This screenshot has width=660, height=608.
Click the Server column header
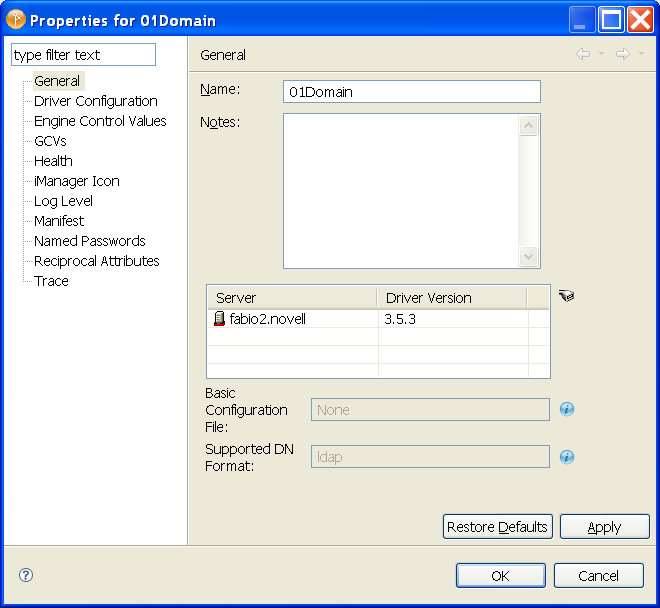point(292,298)
